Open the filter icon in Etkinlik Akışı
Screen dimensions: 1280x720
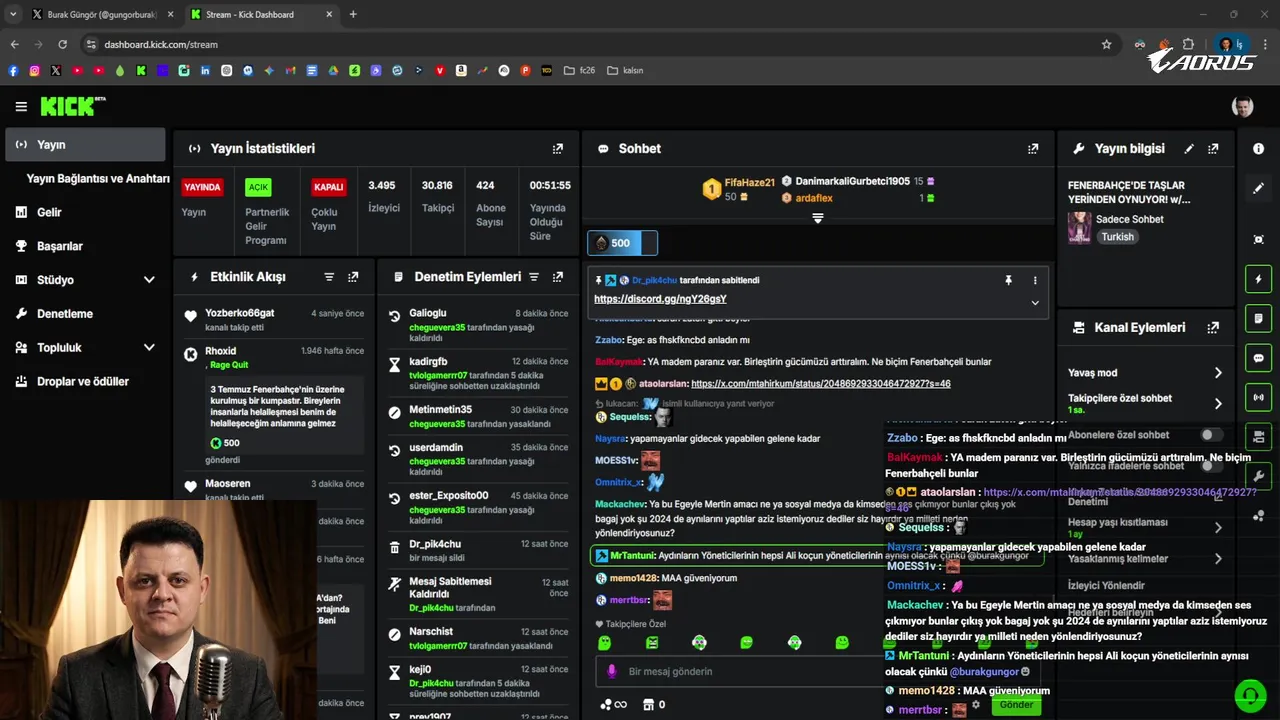(x=329, y=277)
